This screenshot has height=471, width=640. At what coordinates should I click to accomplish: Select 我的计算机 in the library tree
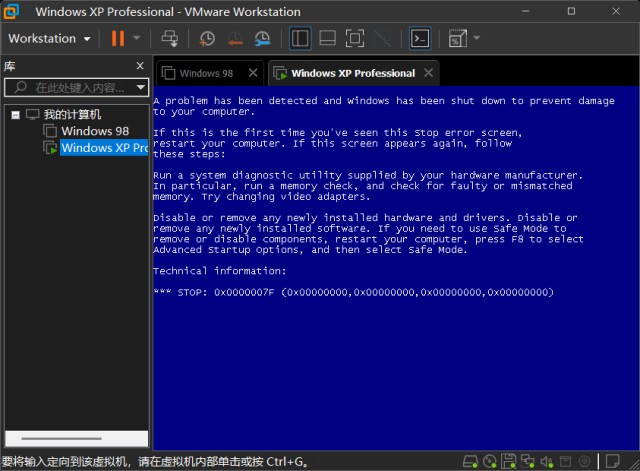[x=72, y=114]
